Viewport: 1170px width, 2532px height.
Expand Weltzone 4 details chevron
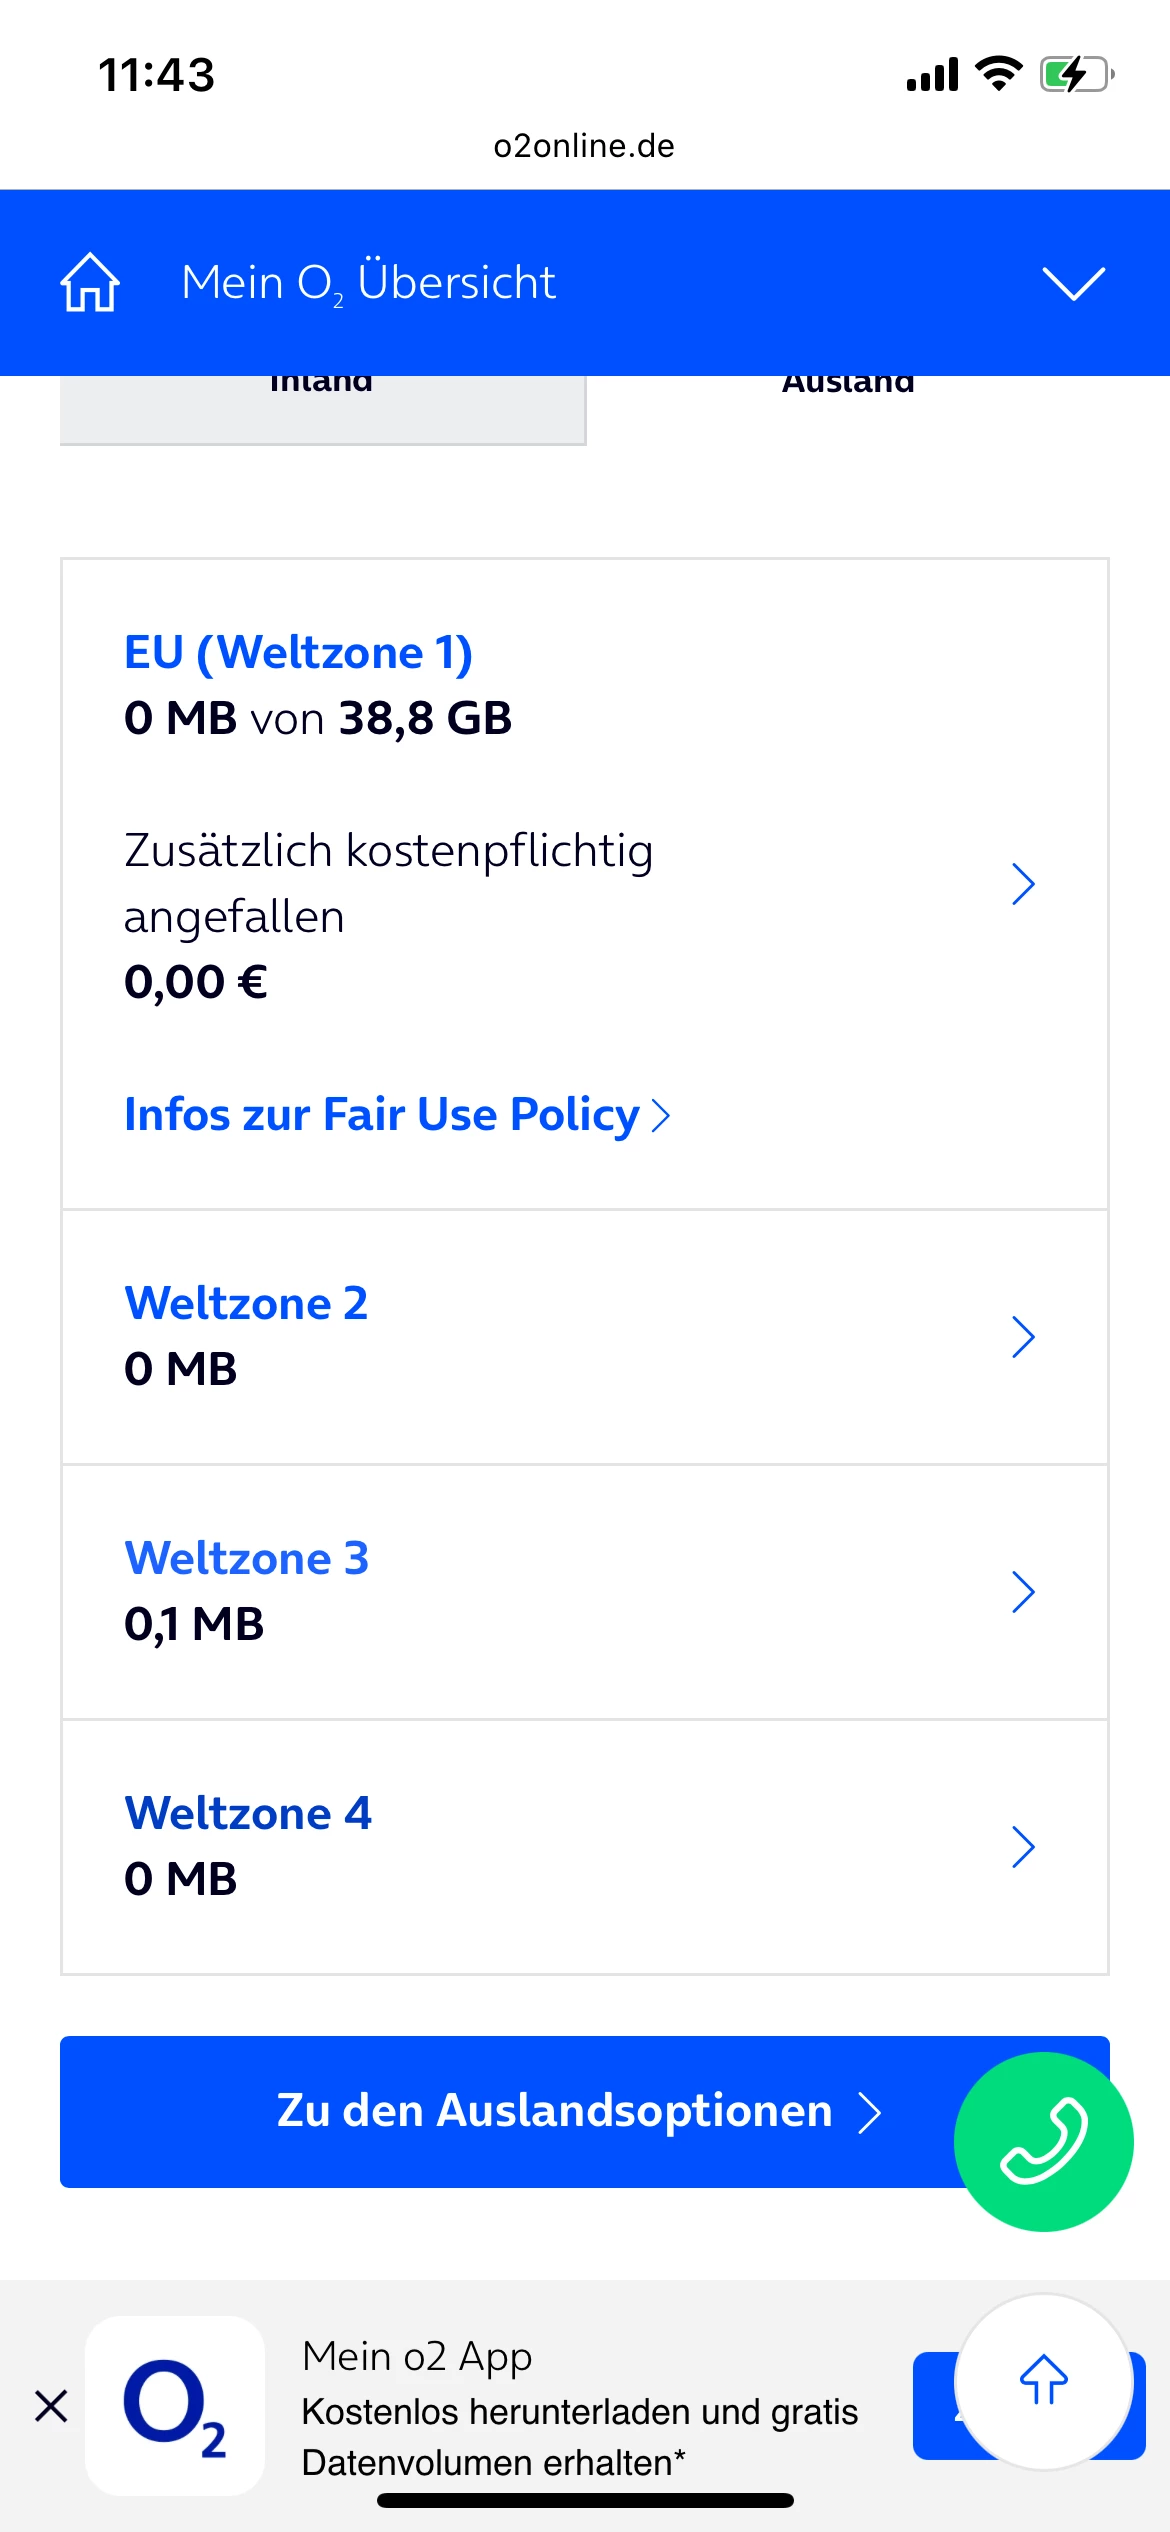pyautogui.click(x=1022, y=1847)
